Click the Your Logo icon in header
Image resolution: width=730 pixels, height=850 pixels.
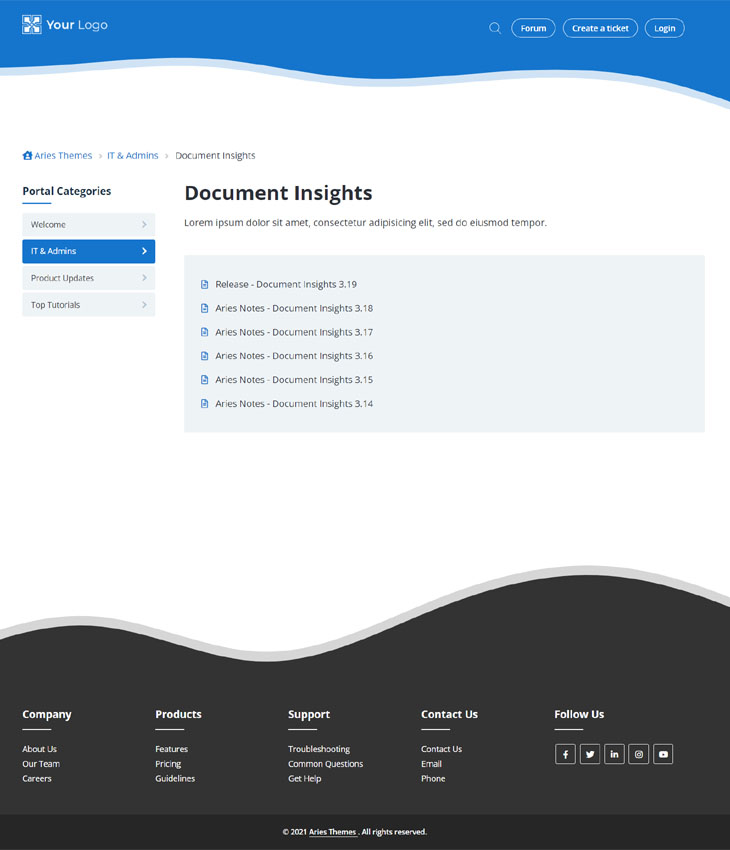pos(32,25)
